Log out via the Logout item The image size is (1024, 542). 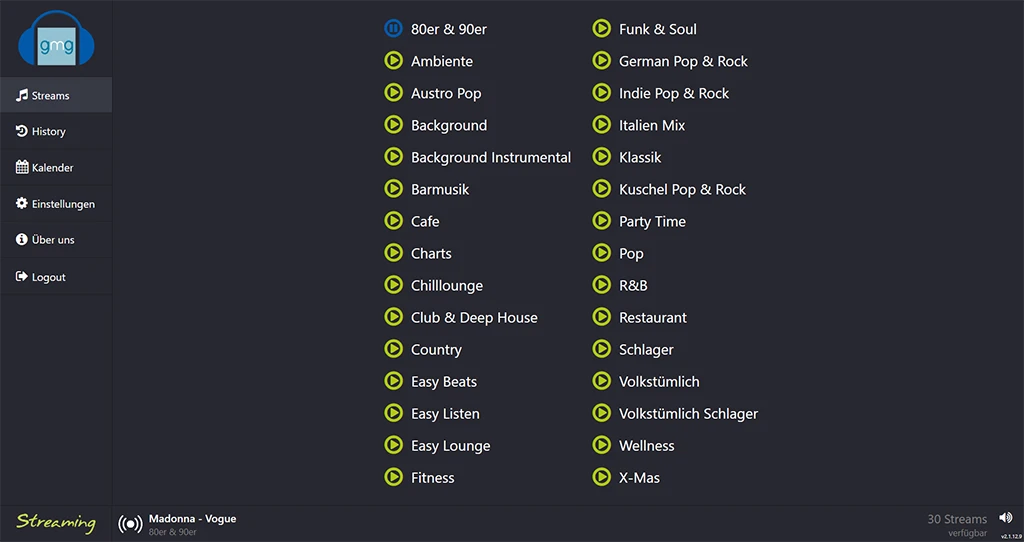click(48, 277)
